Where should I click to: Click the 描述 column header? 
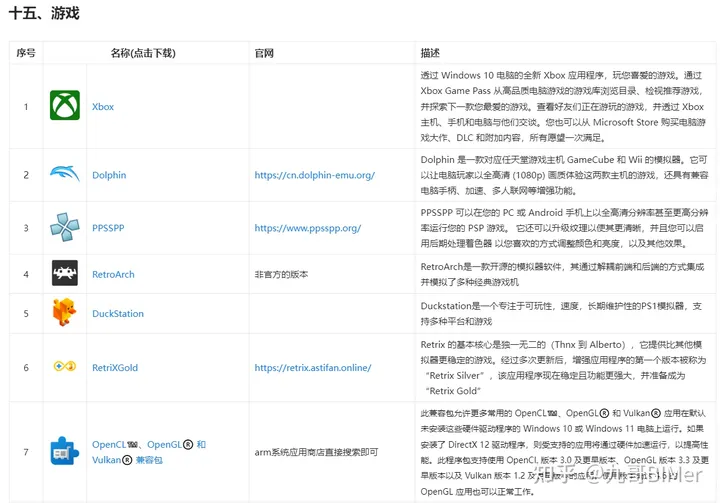(x=430, y=53)
